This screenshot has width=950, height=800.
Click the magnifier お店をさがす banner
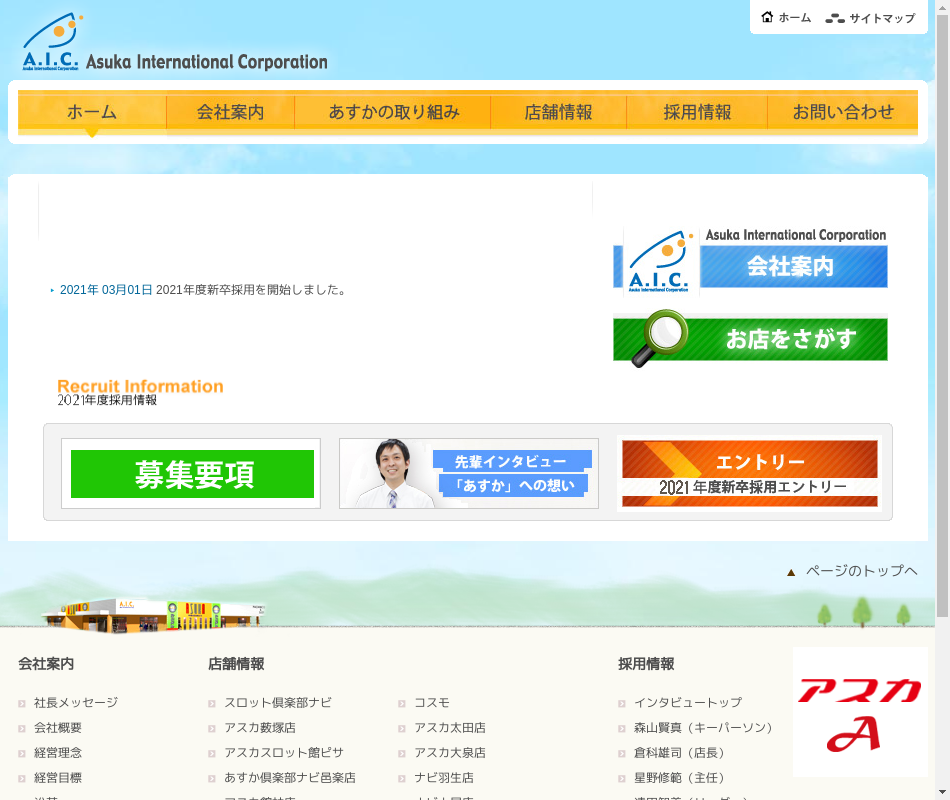click(x=750, y=339)
